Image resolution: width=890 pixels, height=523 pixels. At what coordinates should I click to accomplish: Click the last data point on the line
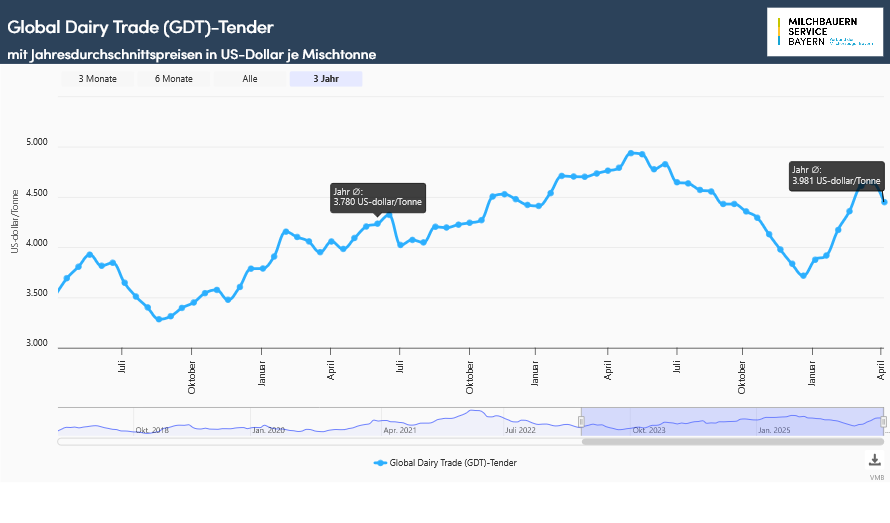(x=884, y=202)
